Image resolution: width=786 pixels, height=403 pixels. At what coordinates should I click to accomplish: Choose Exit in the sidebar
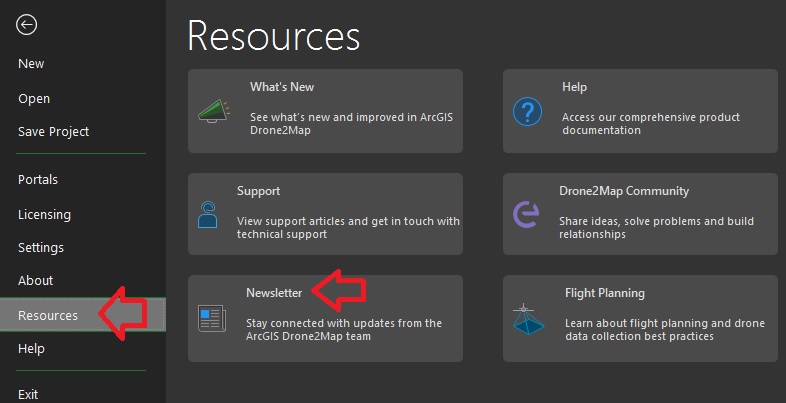28,394
